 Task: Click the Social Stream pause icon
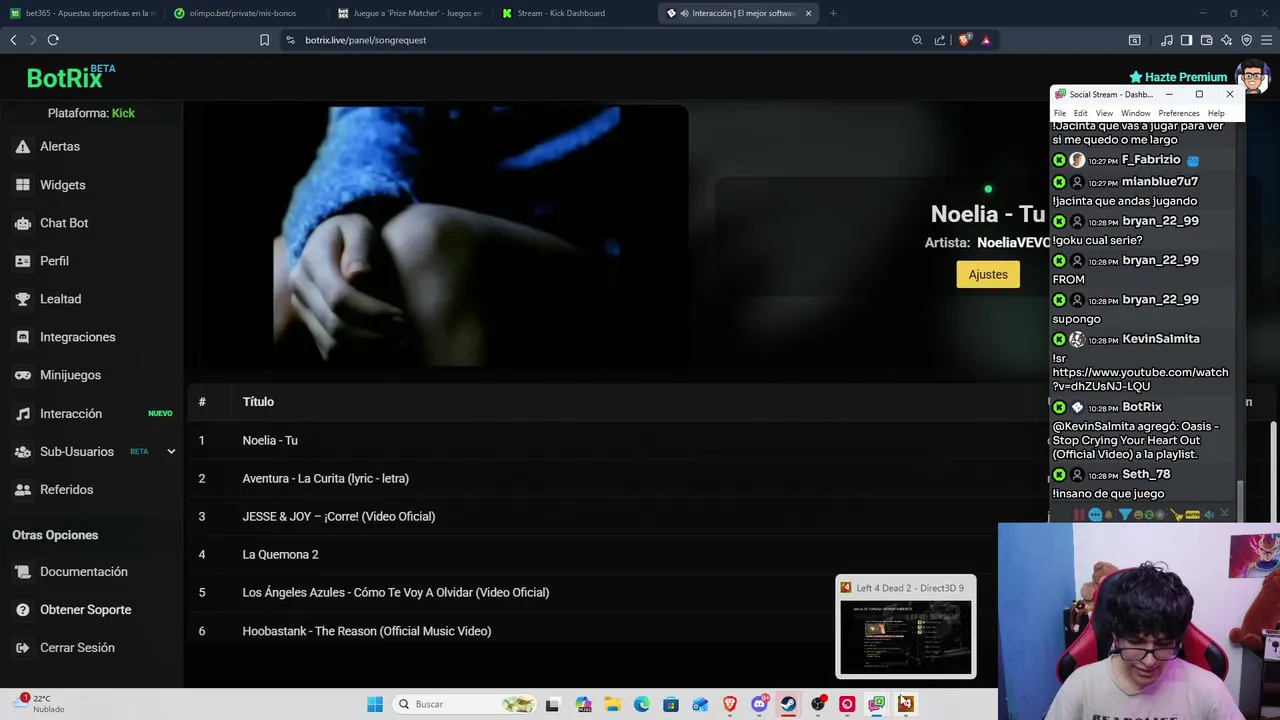tap(1079, 514)
